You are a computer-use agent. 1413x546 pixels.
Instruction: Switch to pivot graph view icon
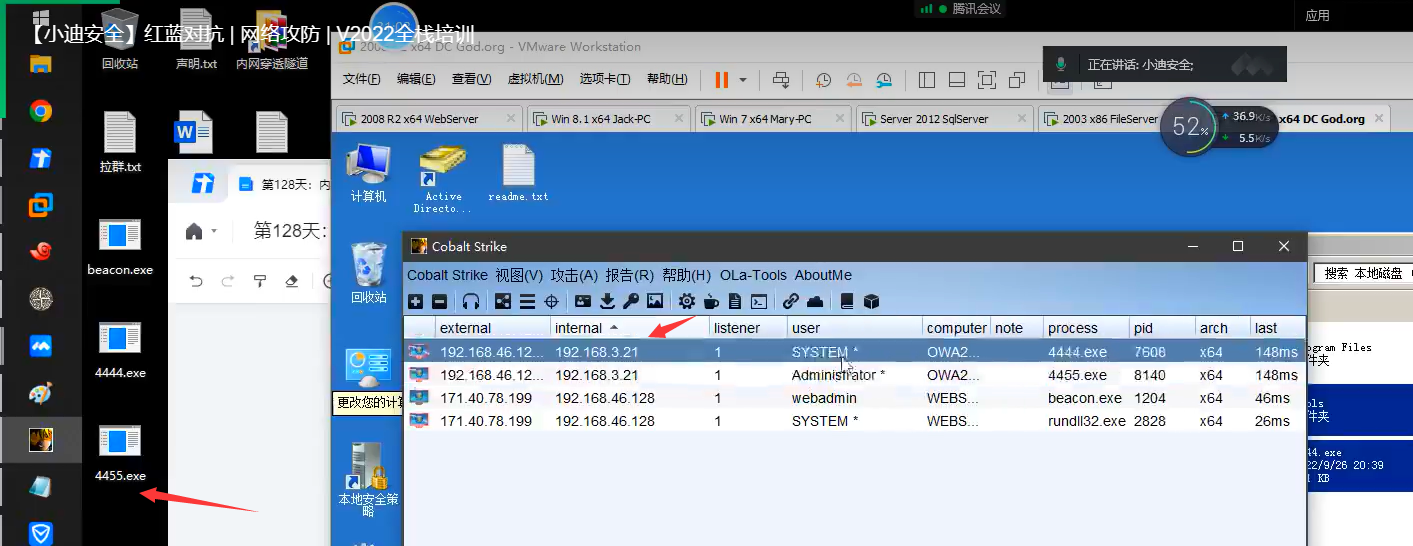(x=503, y=301)
